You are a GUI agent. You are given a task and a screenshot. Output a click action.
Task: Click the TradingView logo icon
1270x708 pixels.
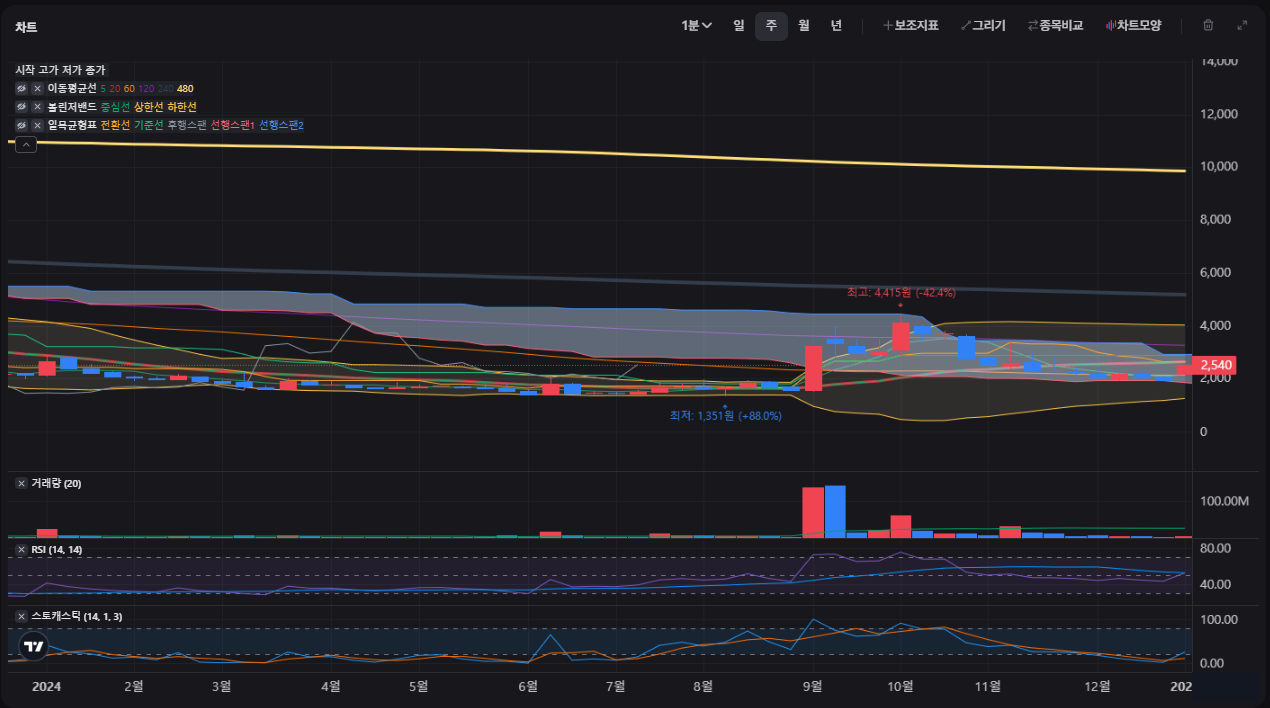tap(34, 647)
